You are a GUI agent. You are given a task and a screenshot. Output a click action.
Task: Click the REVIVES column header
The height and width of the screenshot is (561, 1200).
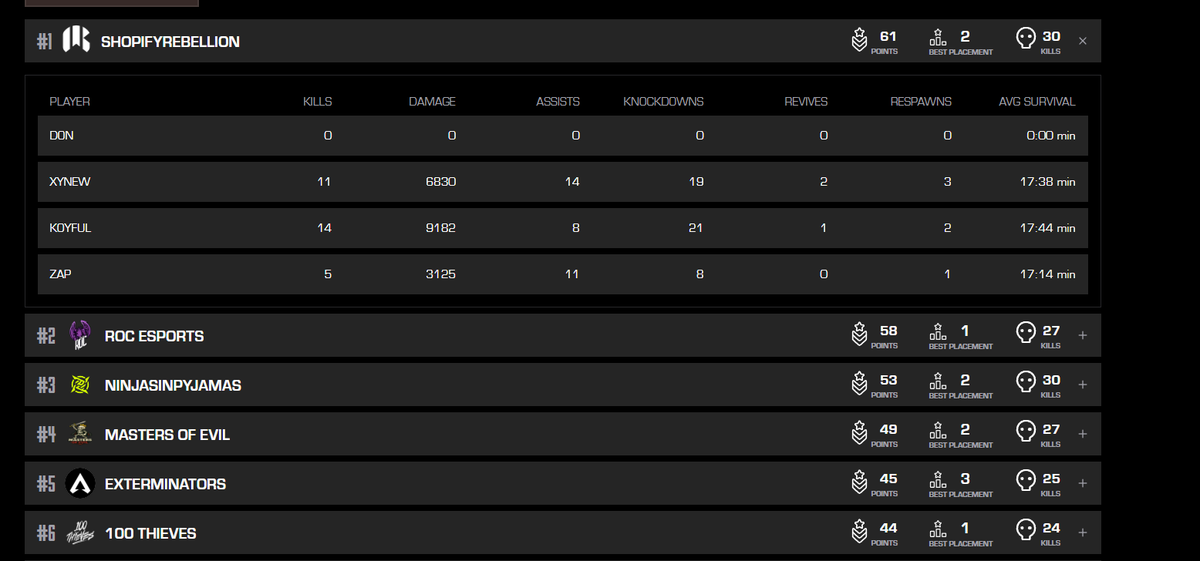(806, 102)
